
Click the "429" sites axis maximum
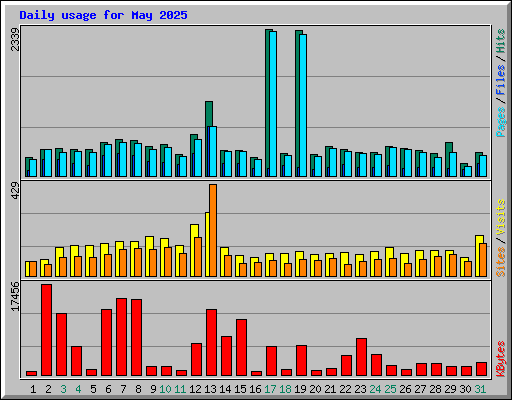click(15, 191)
